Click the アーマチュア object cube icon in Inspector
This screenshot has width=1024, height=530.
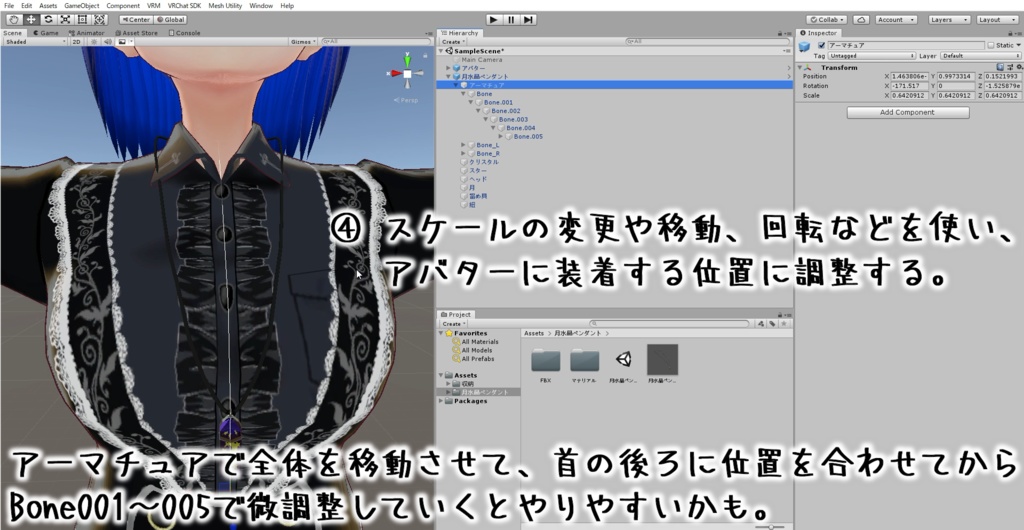coord(806,46)
